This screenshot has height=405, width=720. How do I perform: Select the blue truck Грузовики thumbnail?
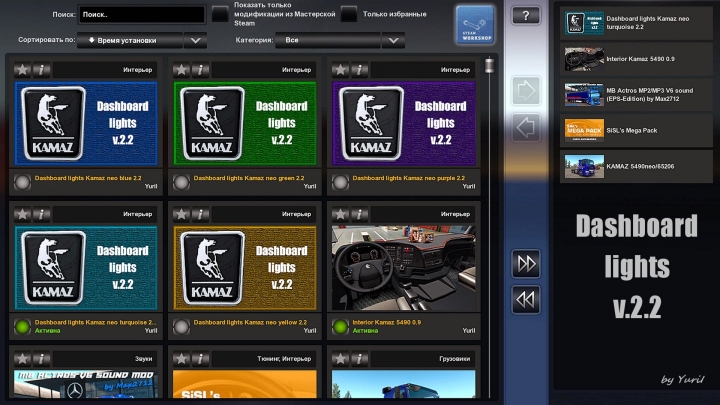404,384
